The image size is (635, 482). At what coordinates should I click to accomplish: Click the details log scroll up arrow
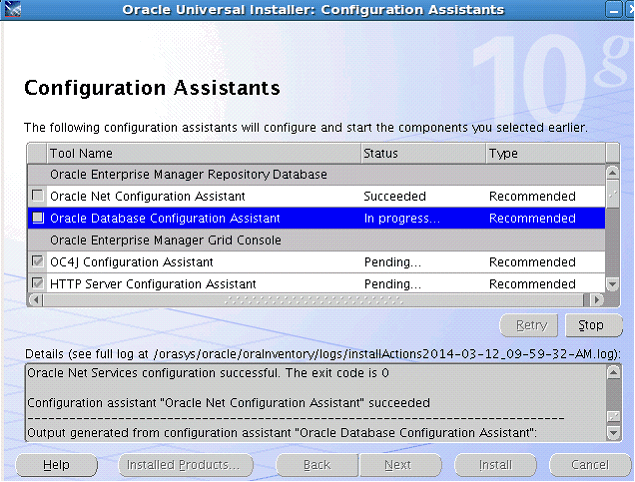613,372
